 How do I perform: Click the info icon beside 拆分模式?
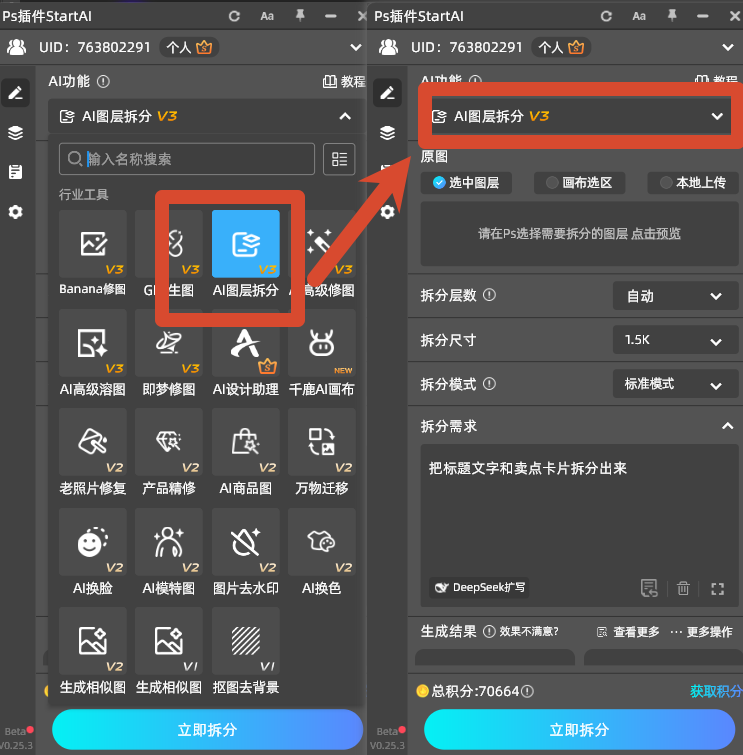pyautogui.click(x=489, y=384)
